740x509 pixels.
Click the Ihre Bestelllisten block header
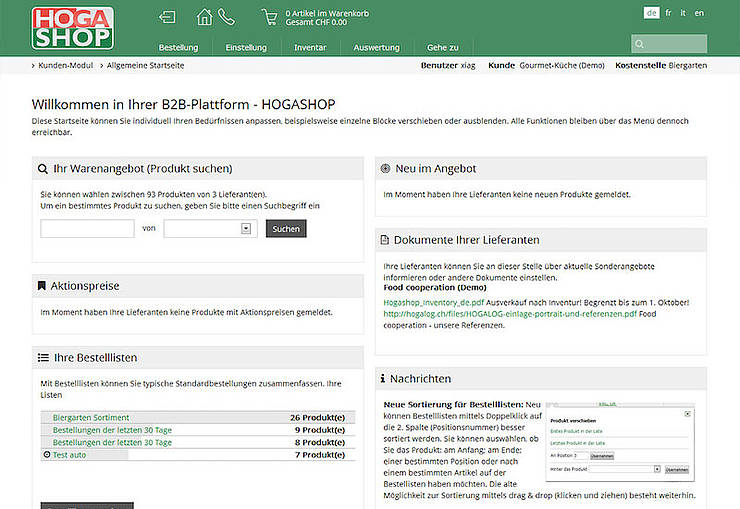click(198, 358)
